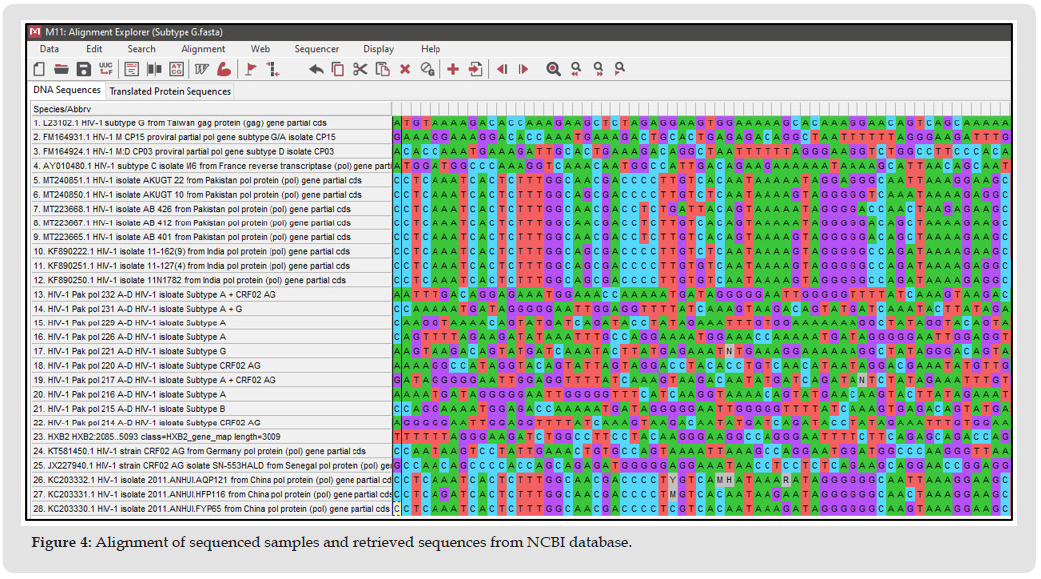The height and width of the screenshot is (579, 1041).
Task: Click the red flag mark site icon
Action: tap(251, 69)
